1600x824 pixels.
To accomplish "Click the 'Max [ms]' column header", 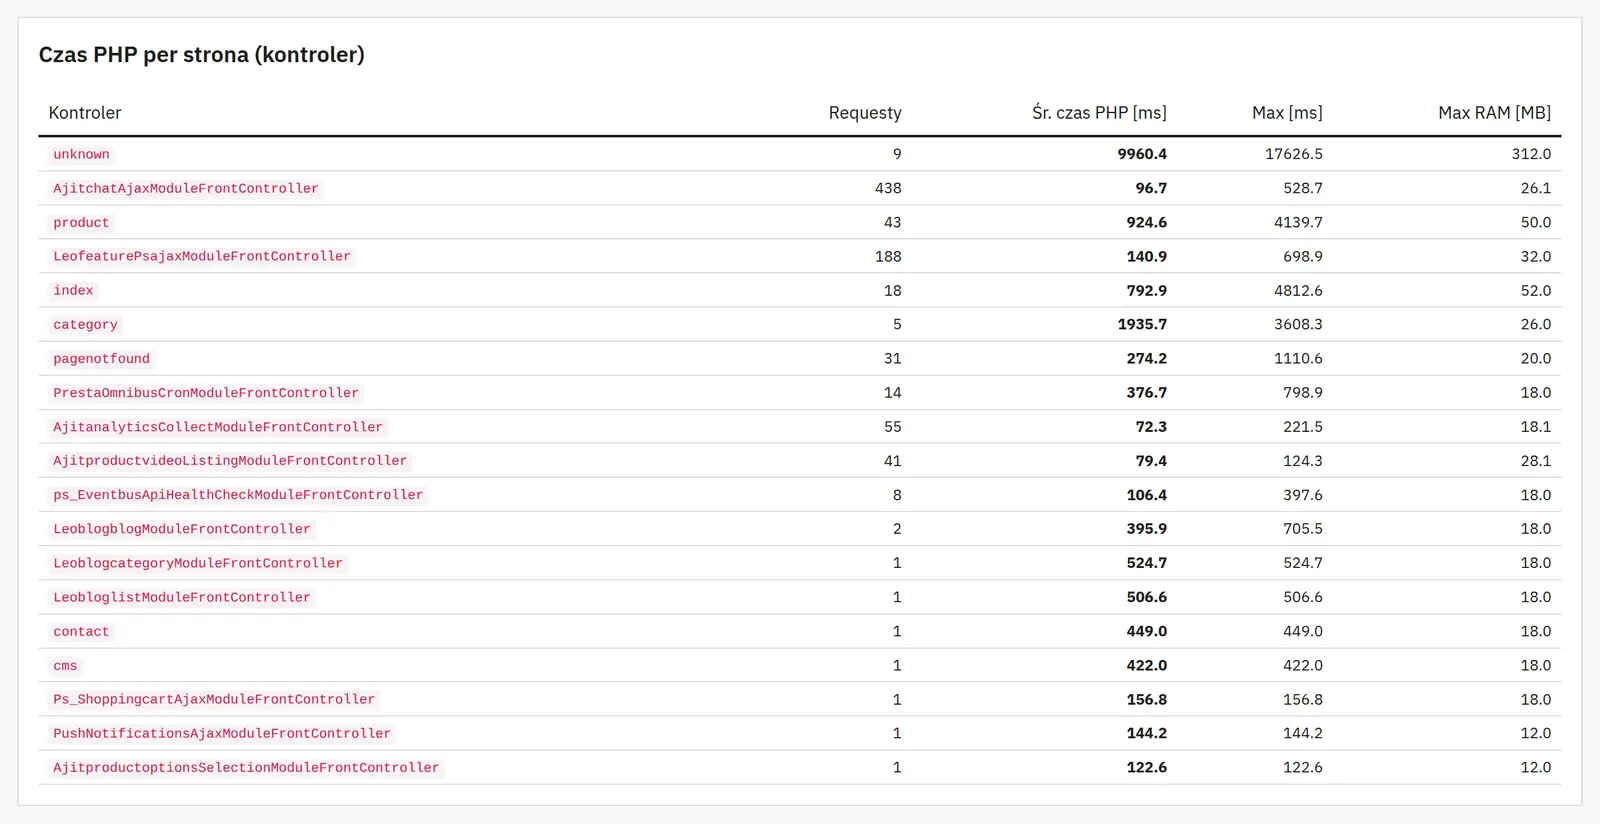I will click(1287, 113).
